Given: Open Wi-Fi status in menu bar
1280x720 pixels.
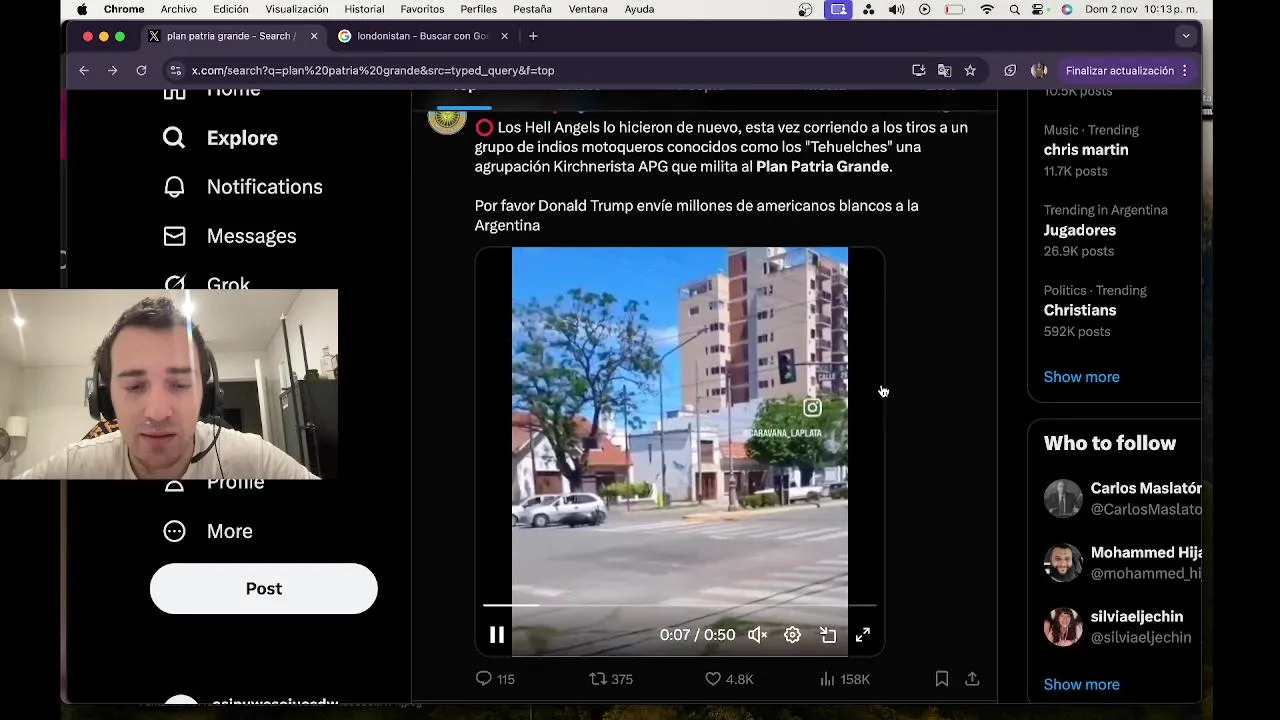Looking at the screenshot, I should pos(987,9).
